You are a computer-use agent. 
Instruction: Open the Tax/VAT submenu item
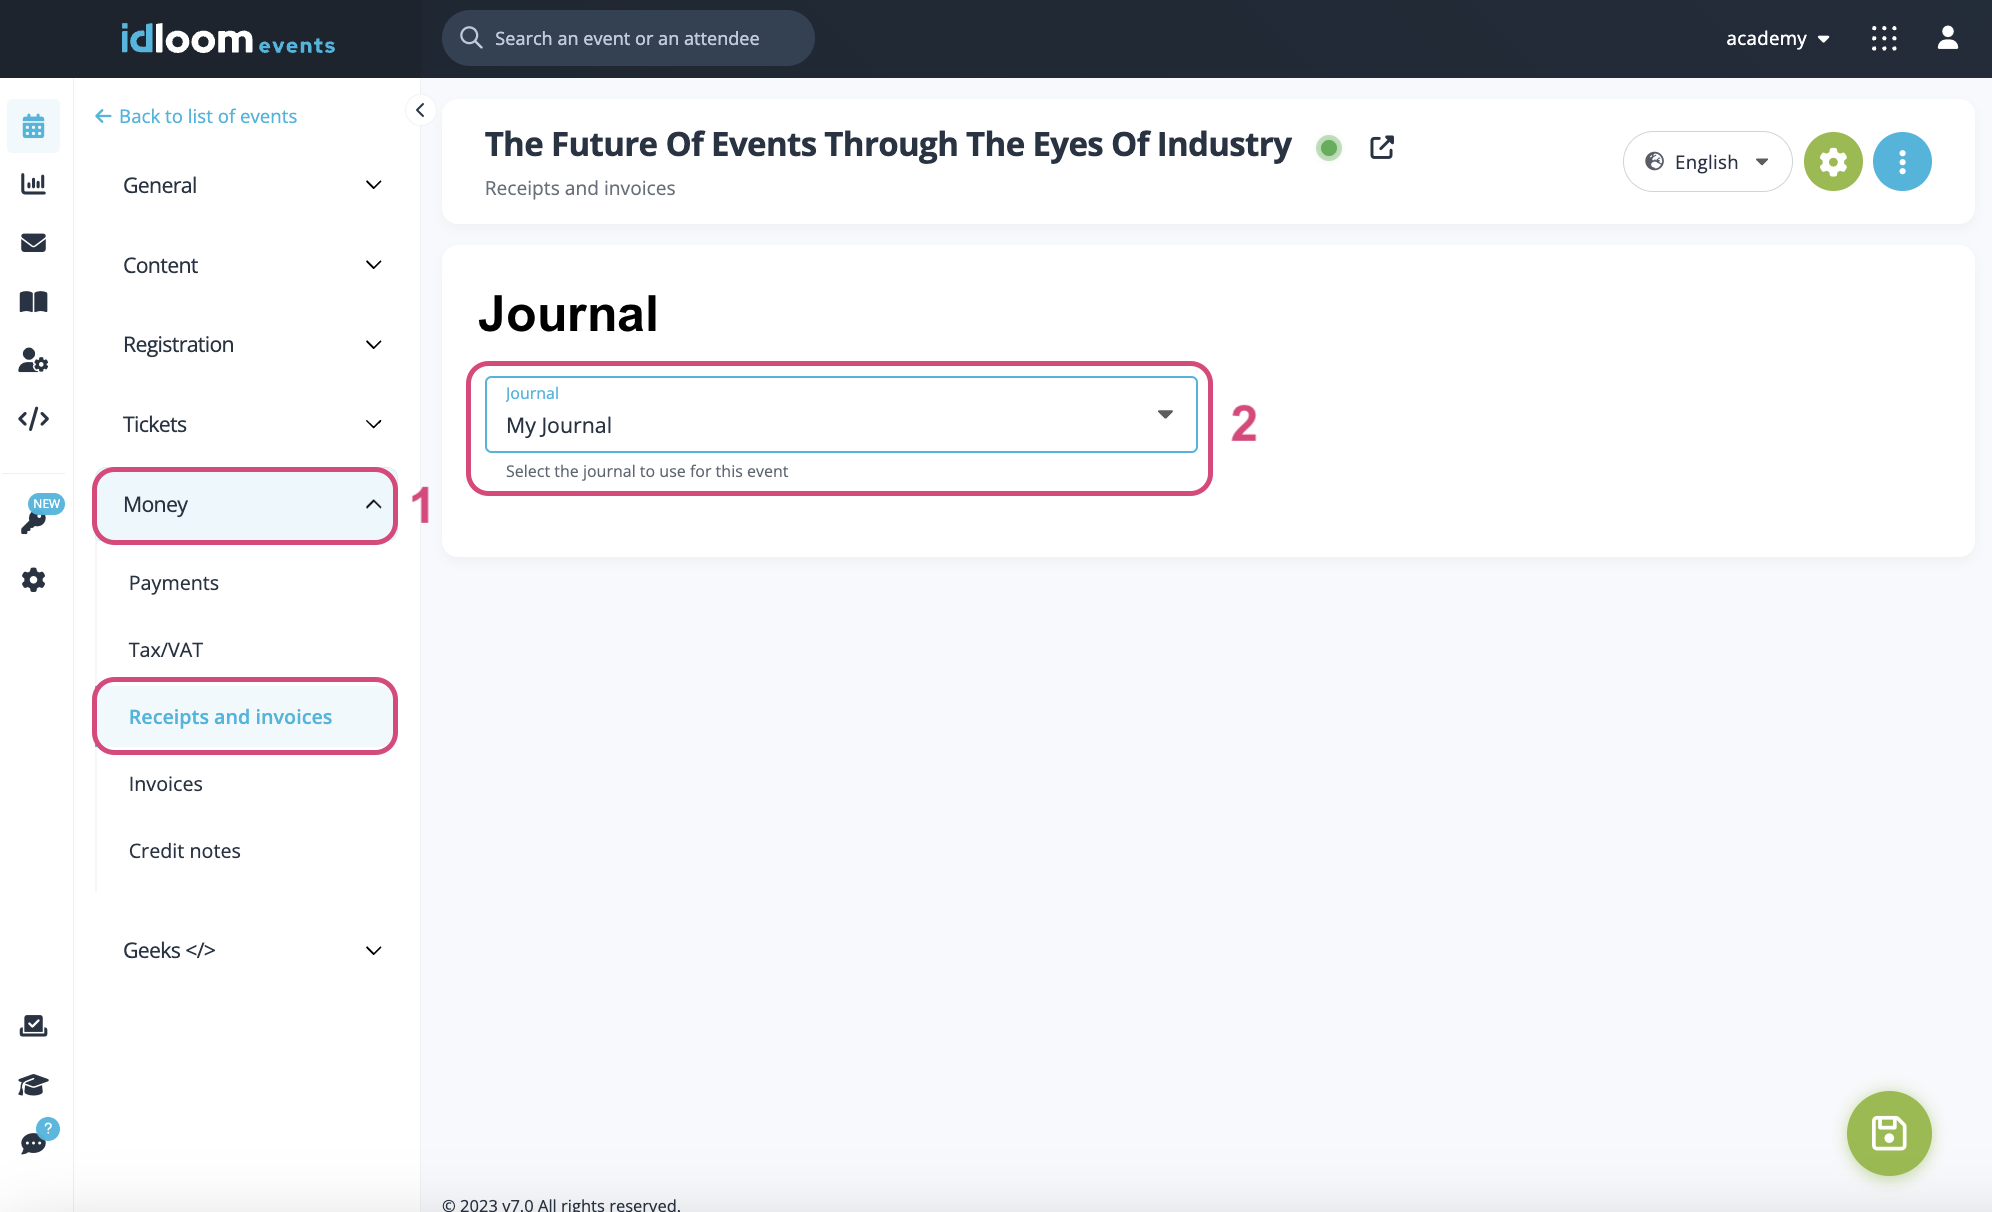point(165,647)
